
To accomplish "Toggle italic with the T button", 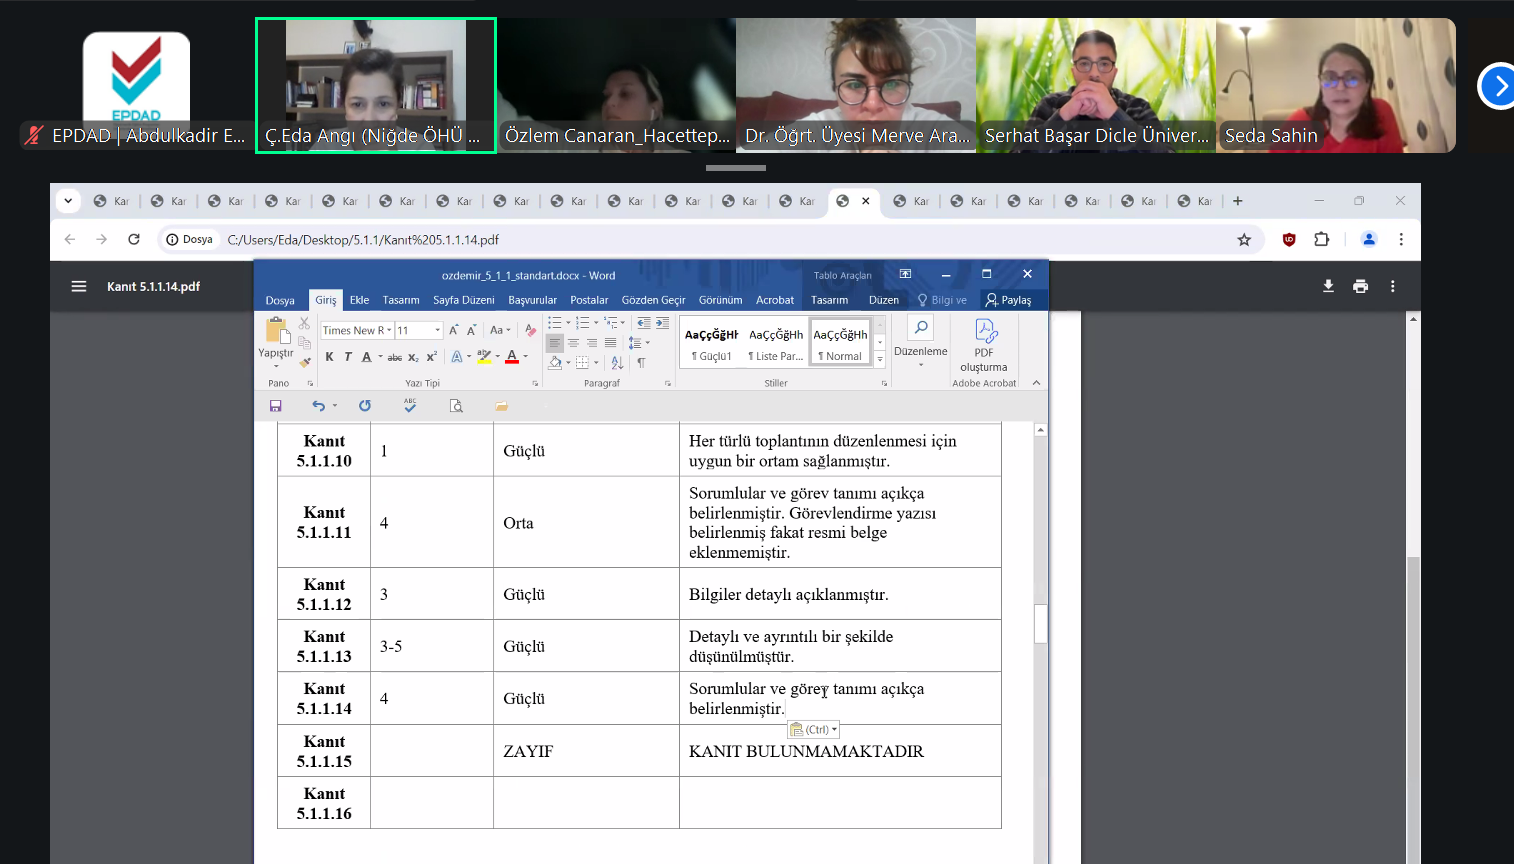I will [x=348, y=357].
